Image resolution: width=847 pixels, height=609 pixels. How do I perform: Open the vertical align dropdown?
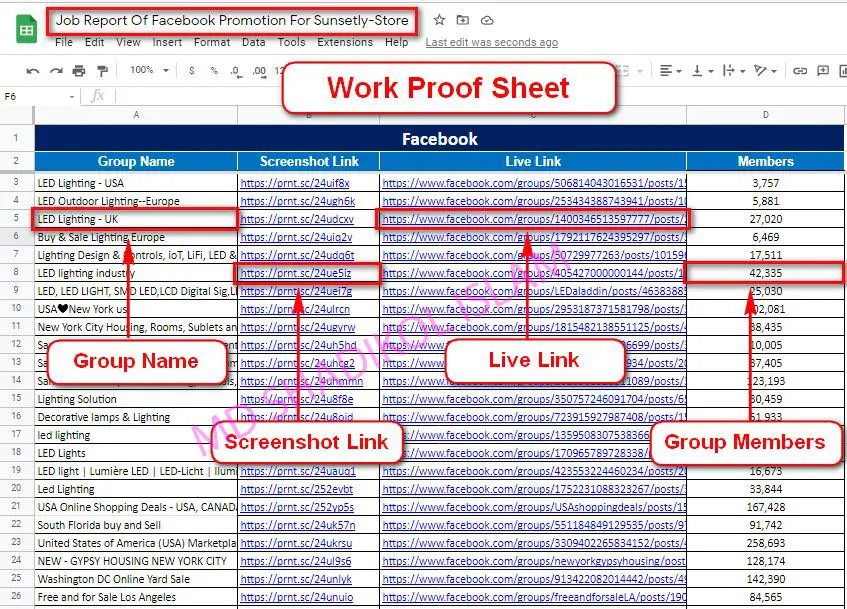703,71
